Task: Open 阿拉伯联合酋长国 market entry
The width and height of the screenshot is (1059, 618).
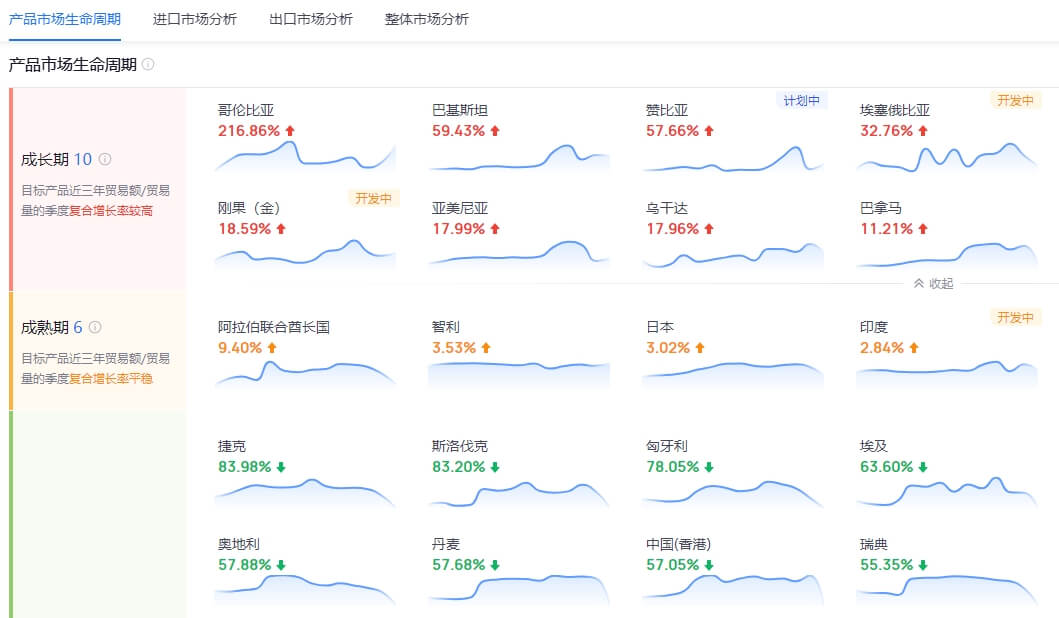Action: tap(274, 327)
